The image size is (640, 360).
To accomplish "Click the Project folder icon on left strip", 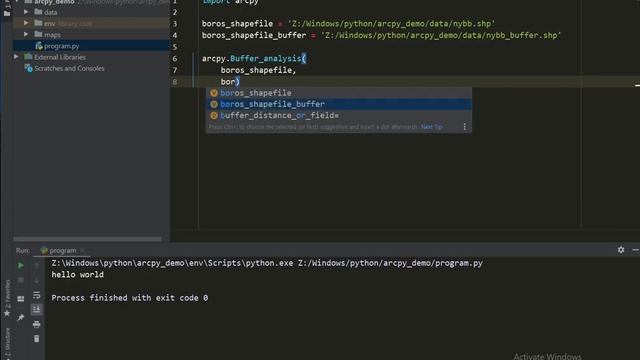I will (7, 13).
